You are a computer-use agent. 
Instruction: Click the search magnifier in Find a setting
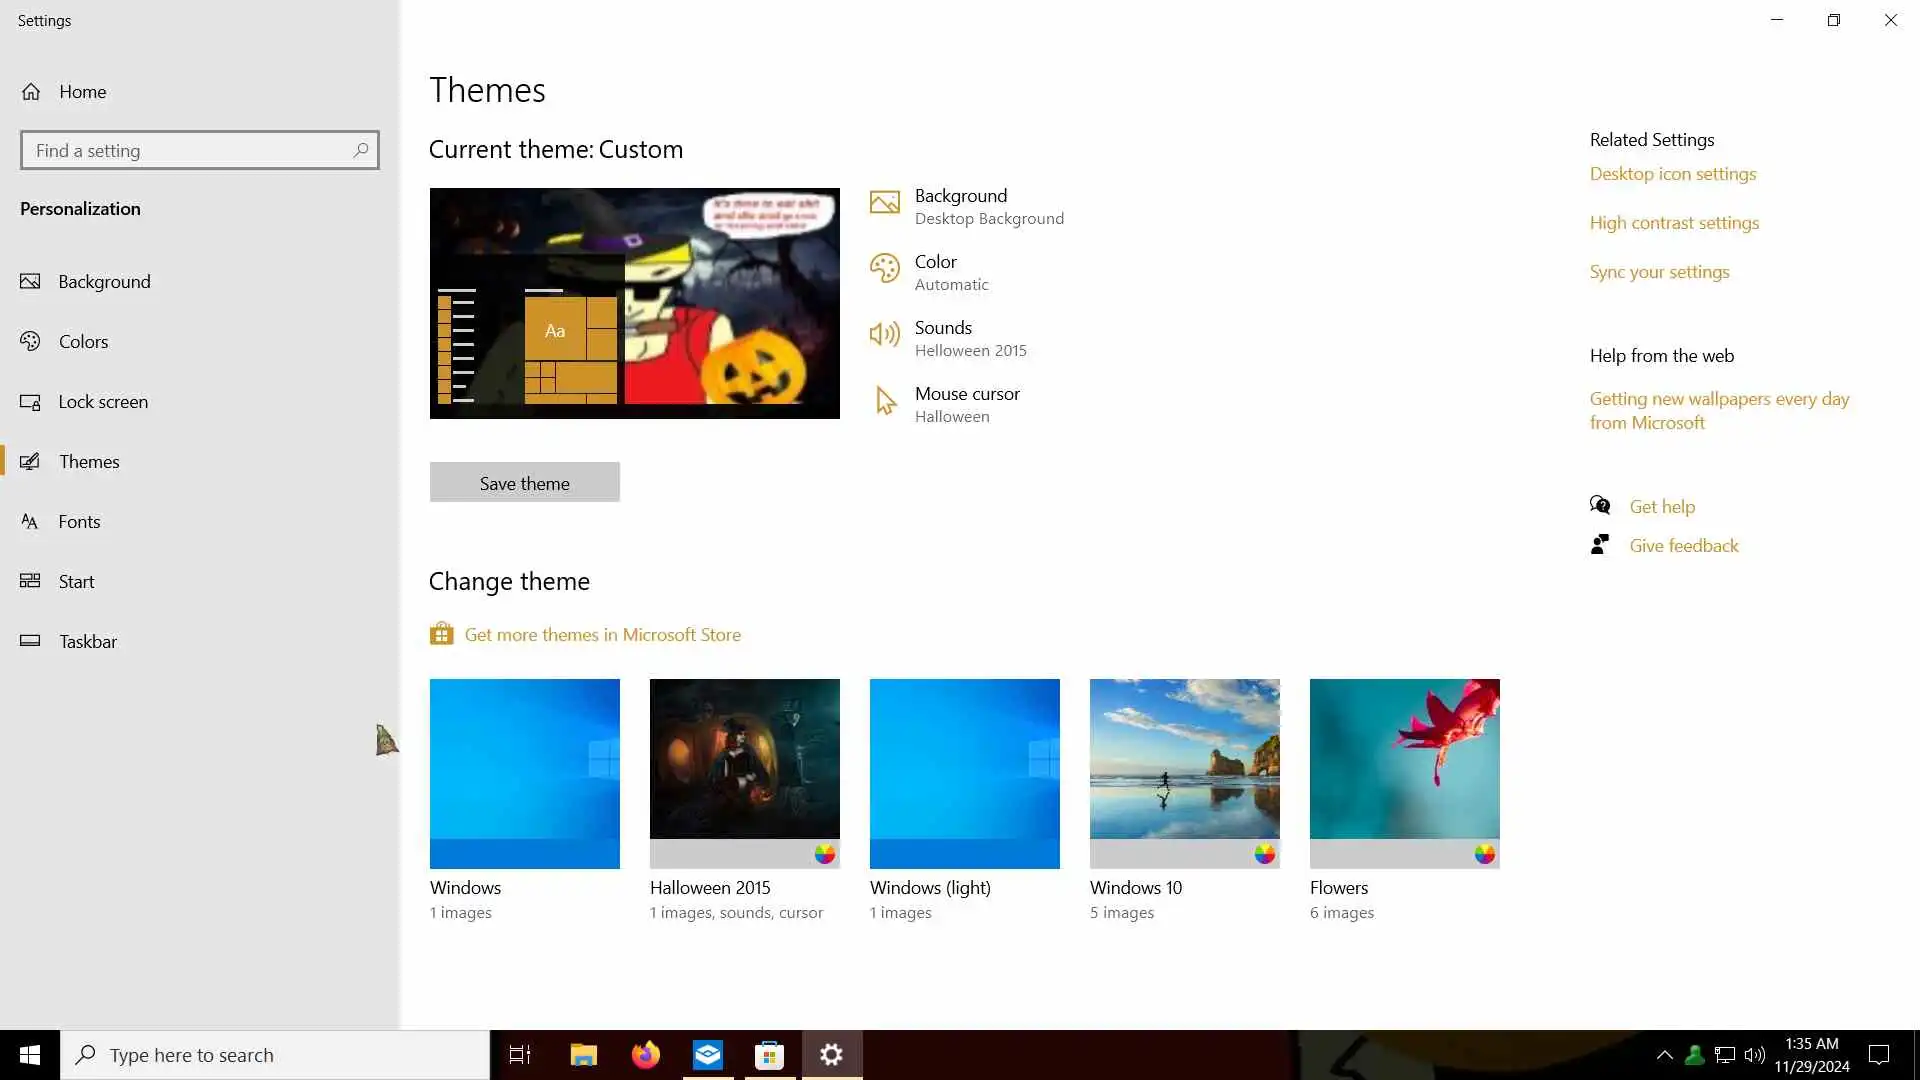click(x=361, y=150)
